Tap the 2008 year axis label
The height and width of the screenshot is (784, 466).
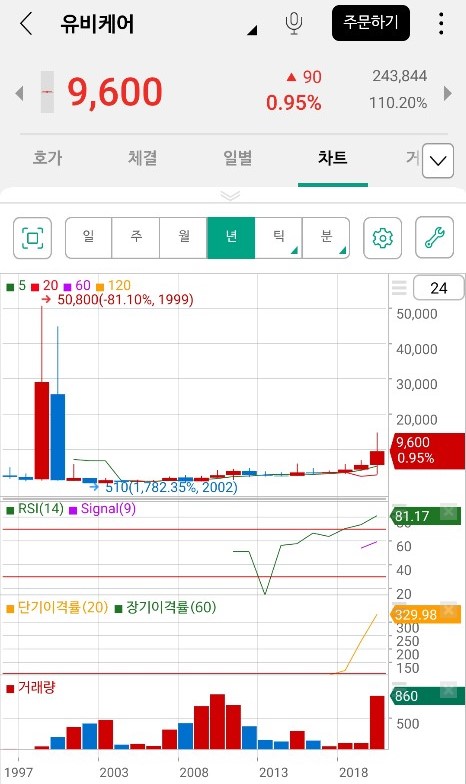pyautogui.click(x=194, y=772)
